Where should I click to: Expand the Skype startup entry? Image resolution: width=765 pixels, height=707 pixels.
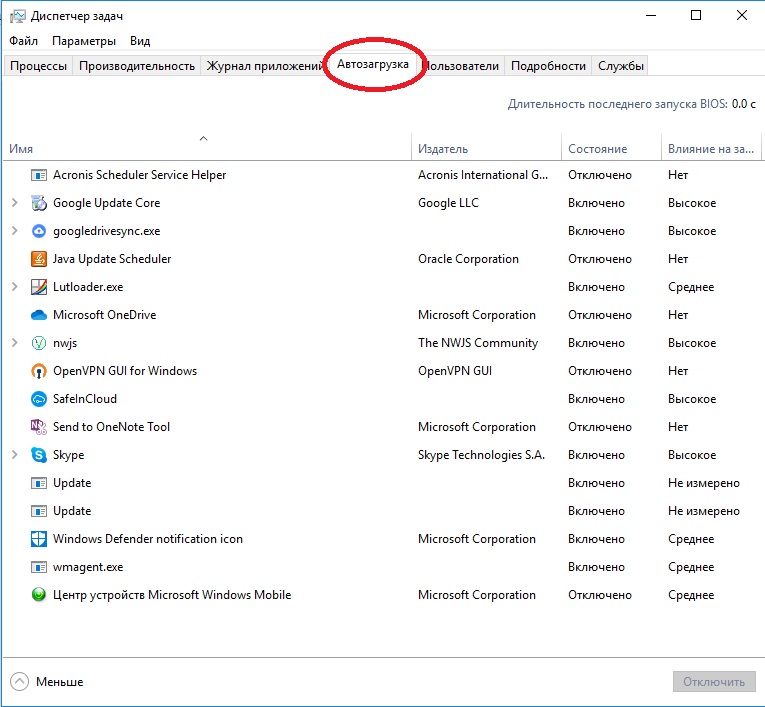coord(14,455)
